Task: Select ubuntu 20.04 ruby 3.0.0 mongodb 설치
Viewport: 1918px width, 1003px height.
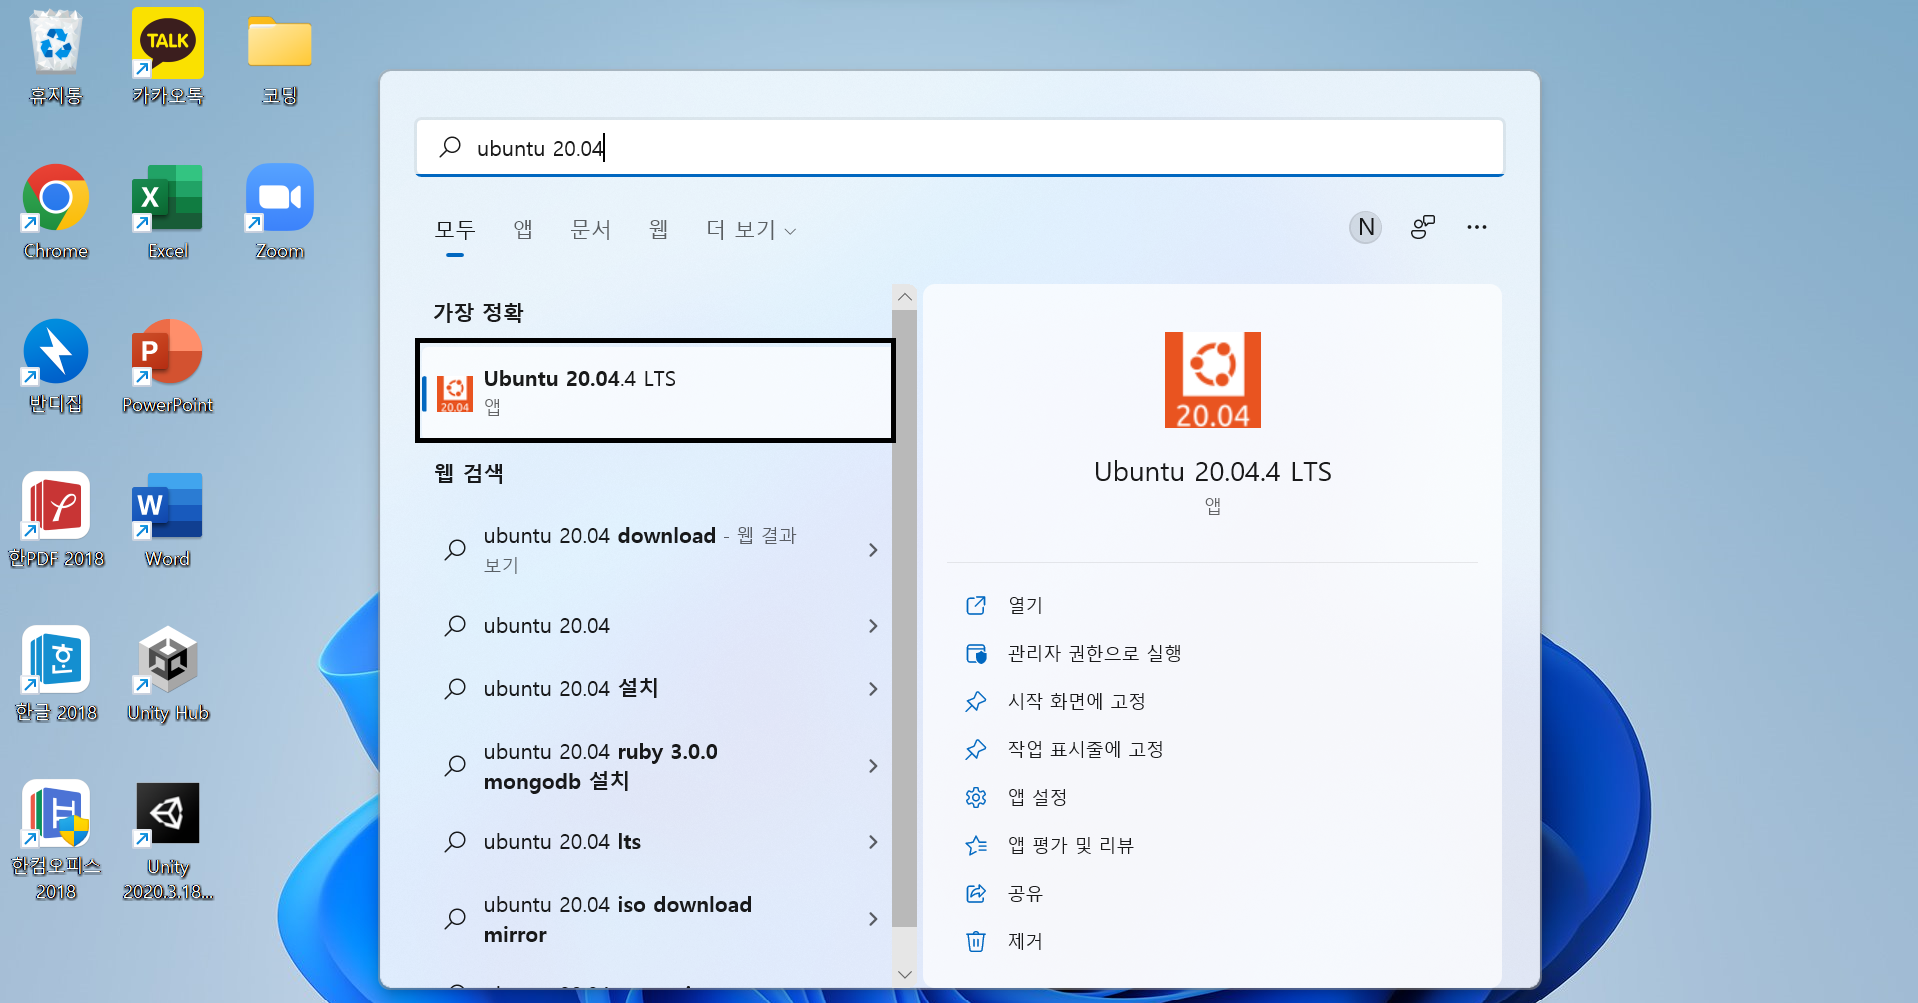Action: [x=640, y=766]
